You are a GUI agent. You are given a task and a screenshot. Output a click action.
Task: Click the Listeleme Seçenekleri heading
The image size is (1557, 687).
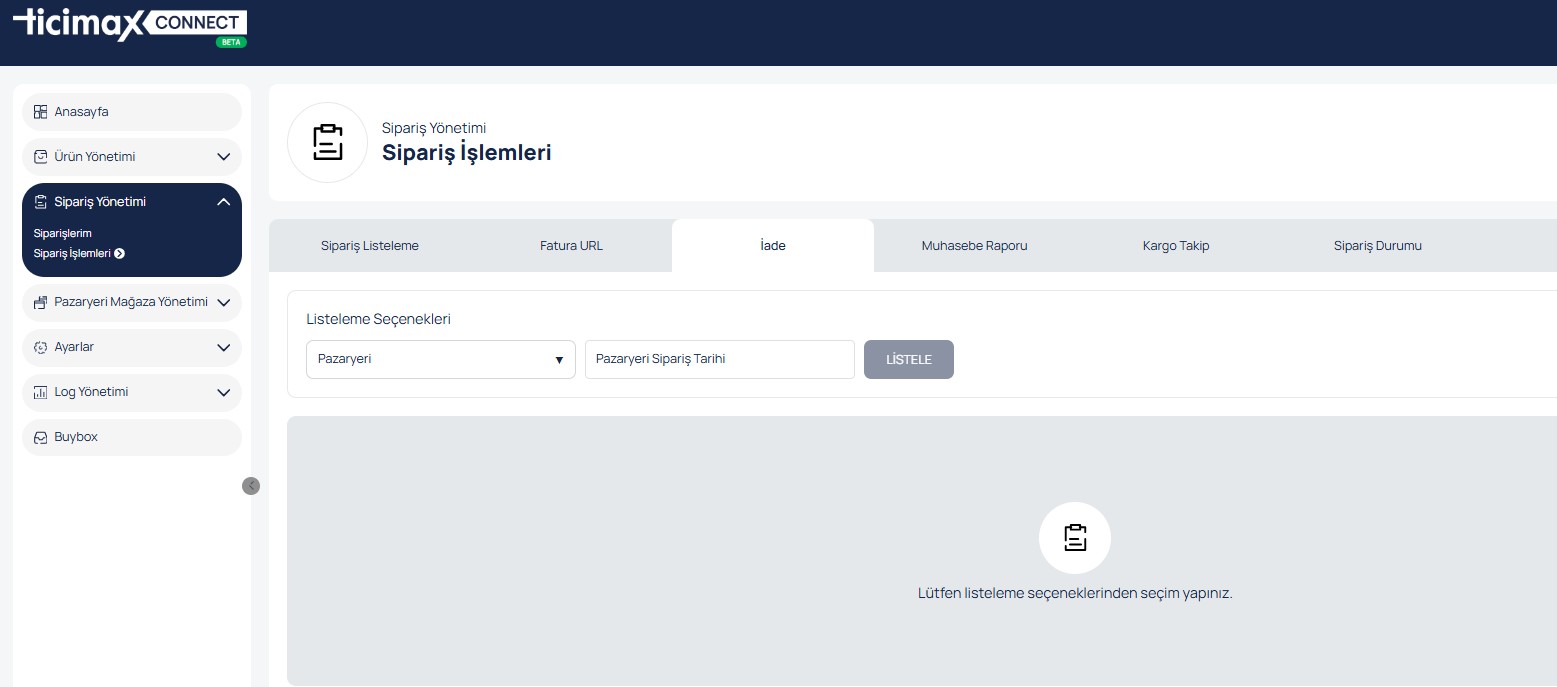[378, 320]
